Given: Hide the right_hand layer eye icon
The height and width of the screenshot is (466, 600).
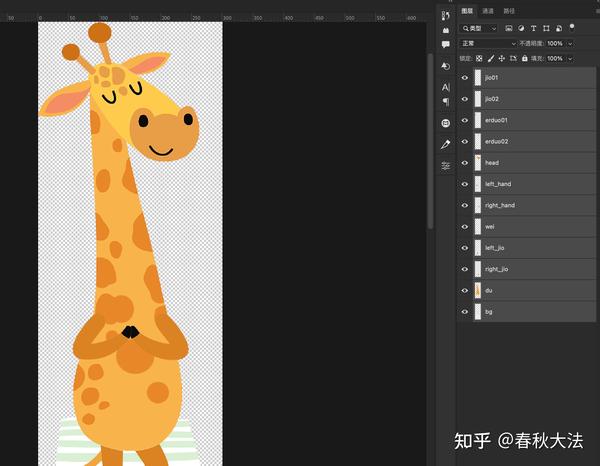Looking at the screenshot, I should pyautogui.click(x=465, y=205).
